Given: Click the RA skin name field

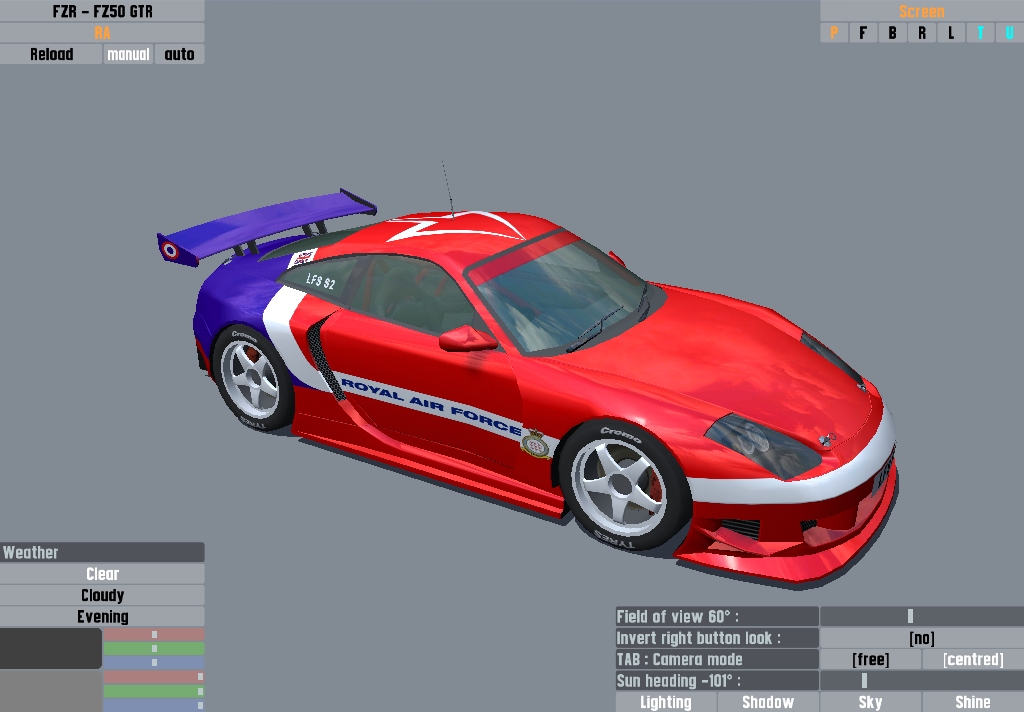Looking at the screenshot, I should point(102,33).
